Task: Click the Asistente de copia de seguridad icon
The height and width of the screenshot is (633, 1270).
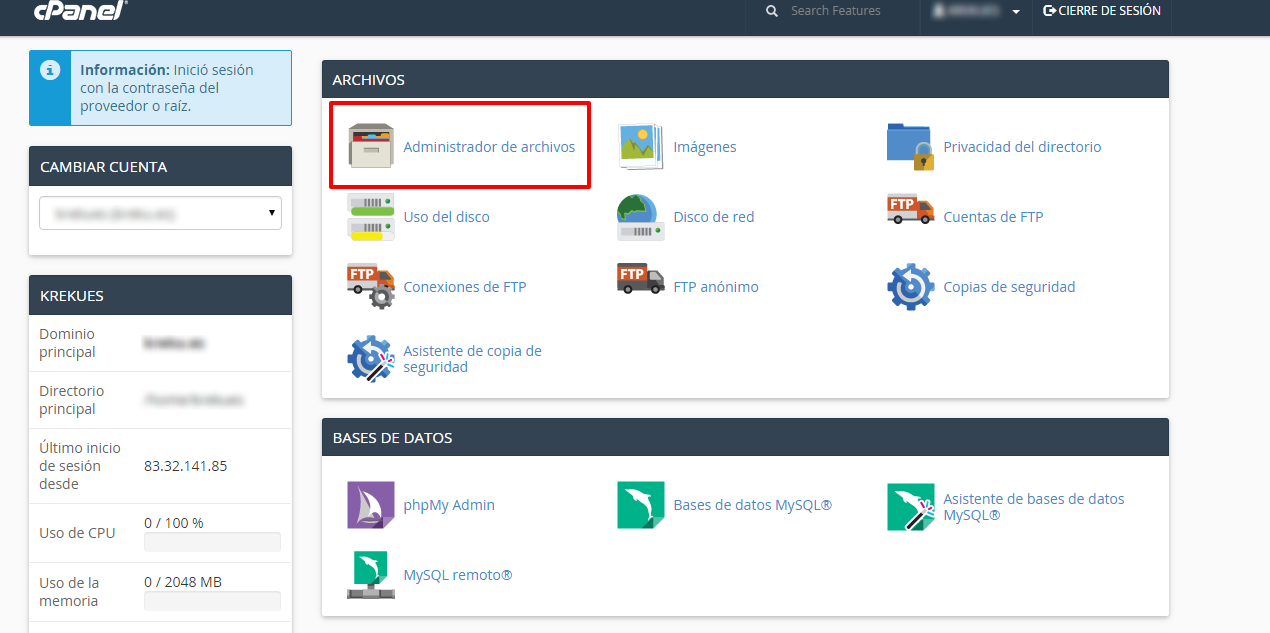Action: (x=370, y=358)
